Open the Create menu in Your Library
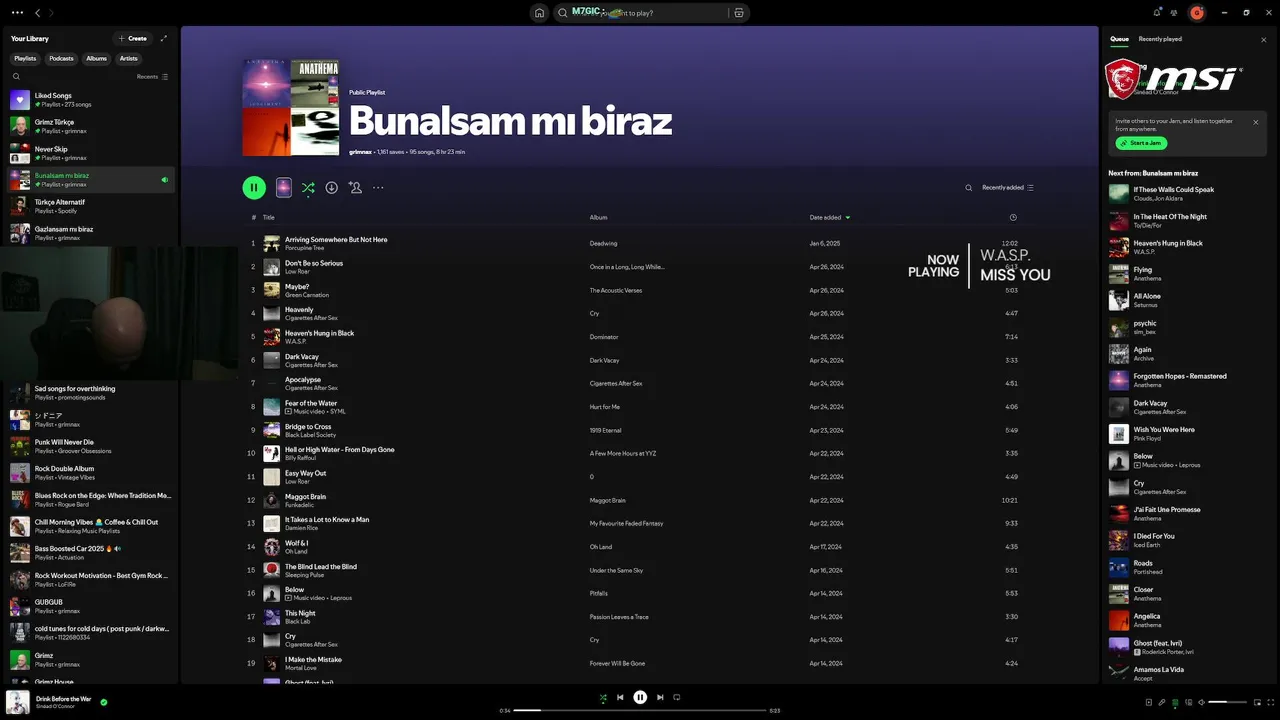 coord(132,38)
